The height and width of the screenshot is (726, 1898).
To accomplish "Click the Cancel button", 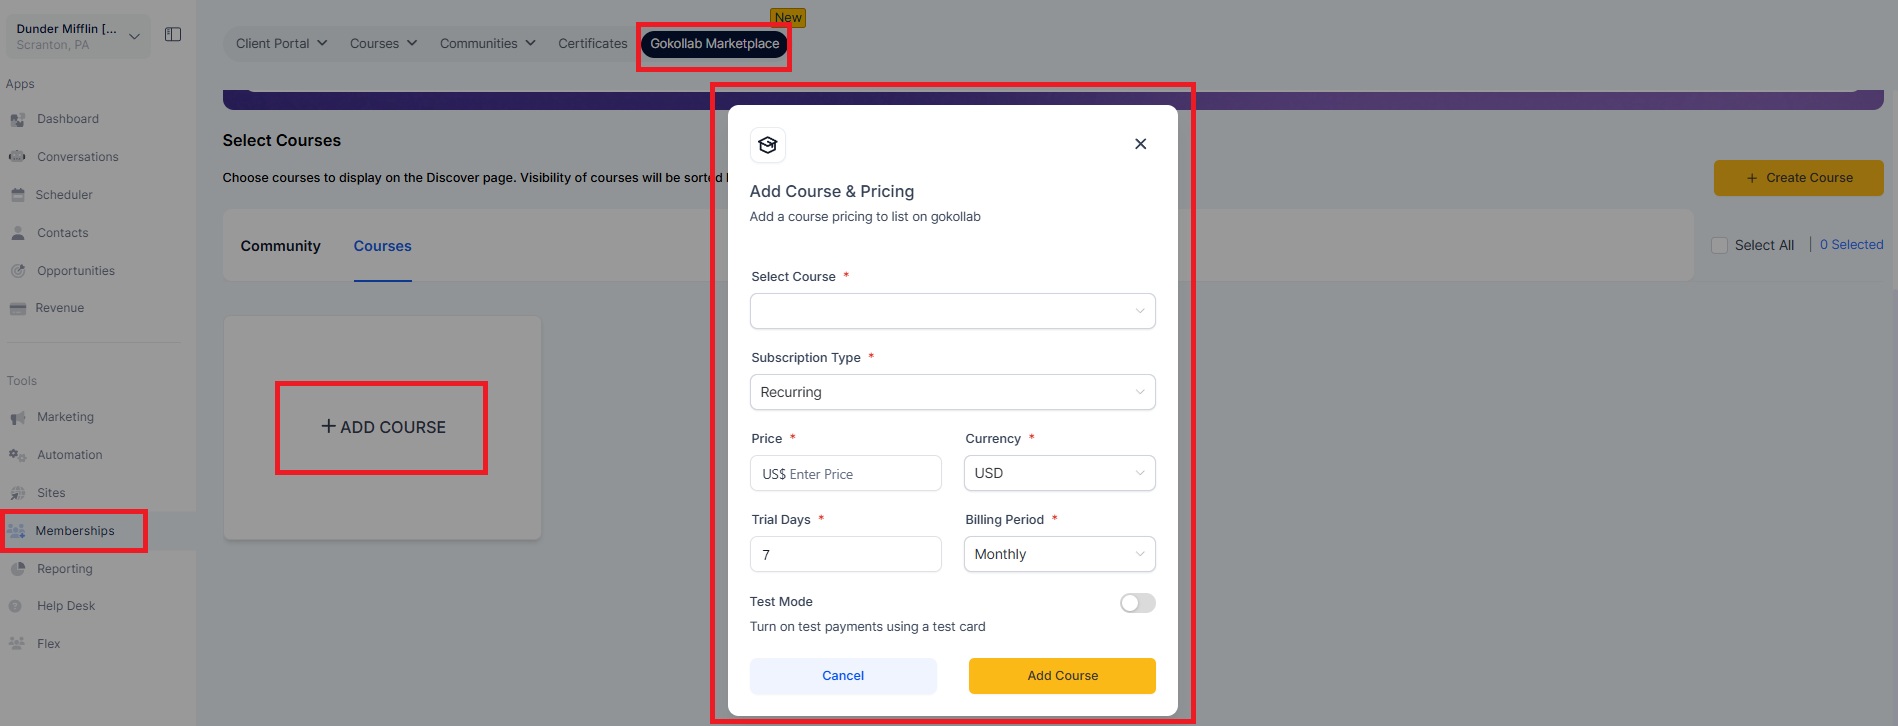I will (x=843, y=676).
